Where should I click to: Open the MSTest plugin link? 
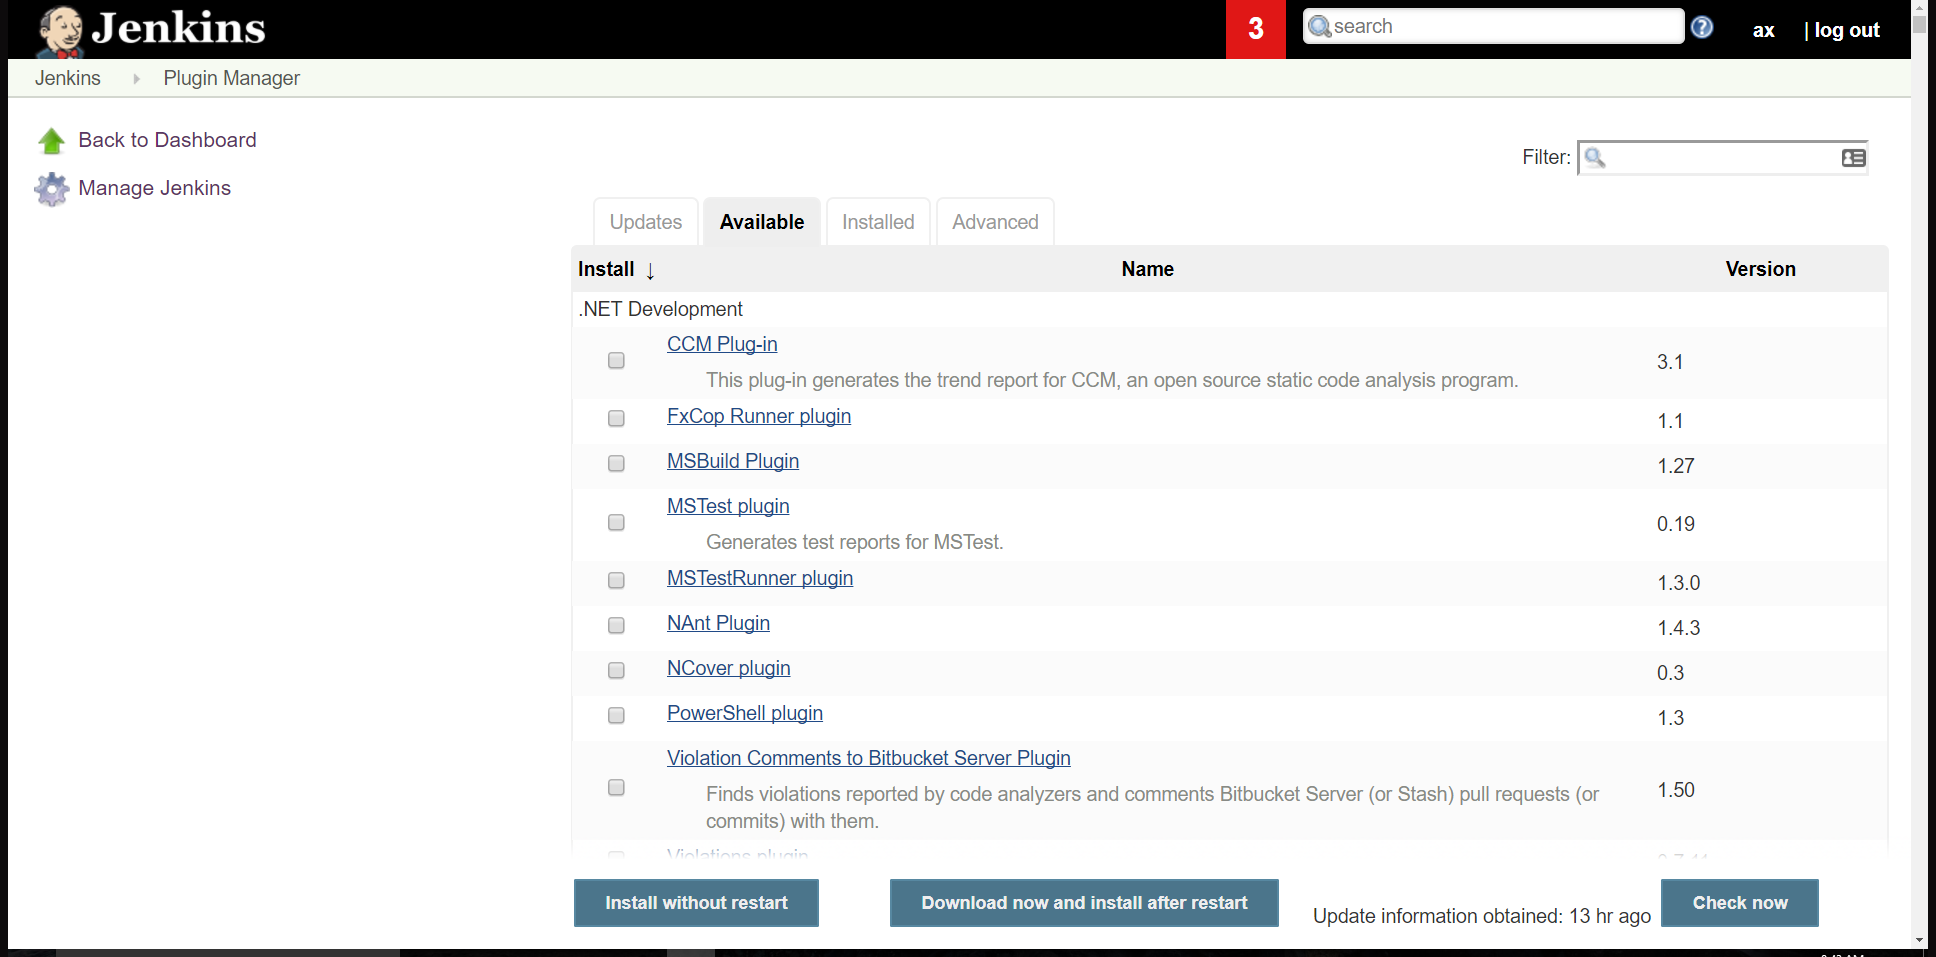point(728,506)
